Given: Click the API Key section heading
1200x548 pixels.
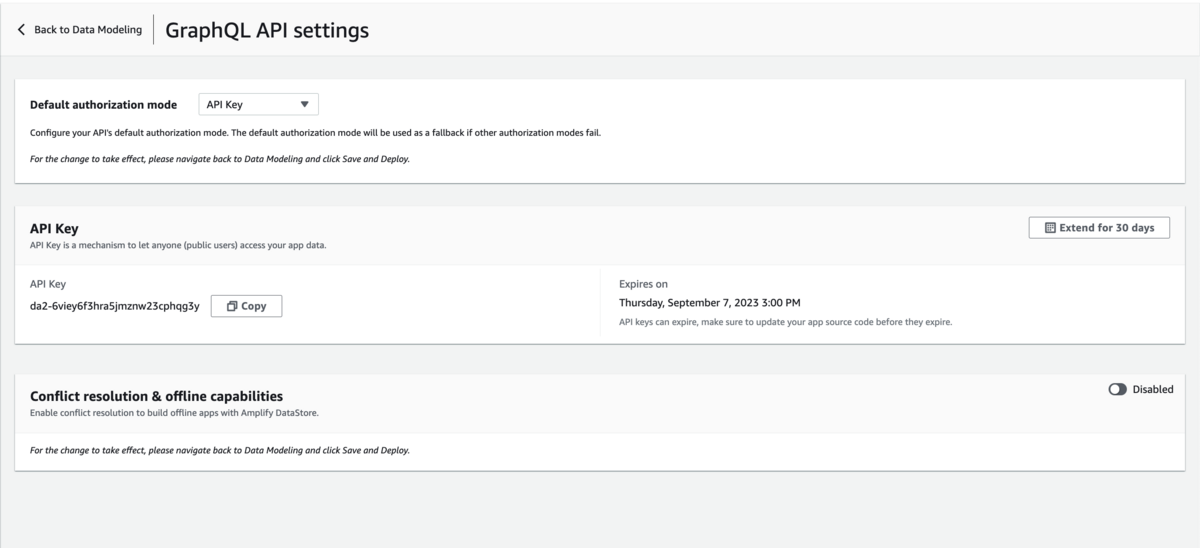Looking at the screenshot, I should [x=55, y=229].
